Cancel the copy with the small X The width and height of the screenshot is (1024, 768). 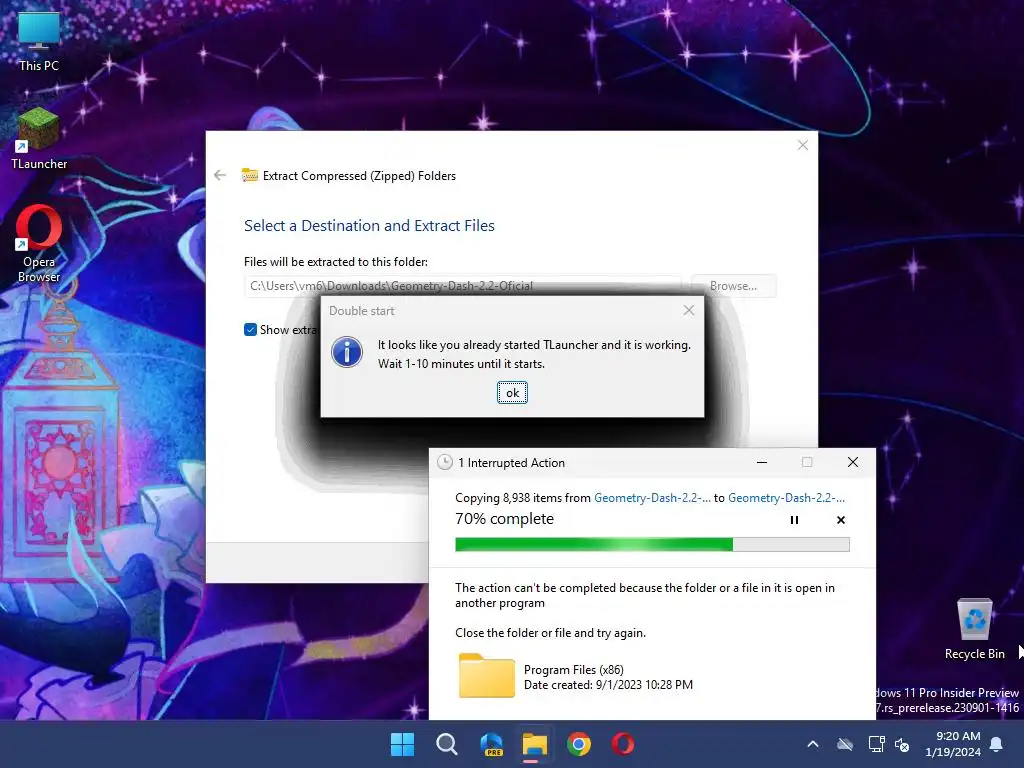[x=840, y=520]
